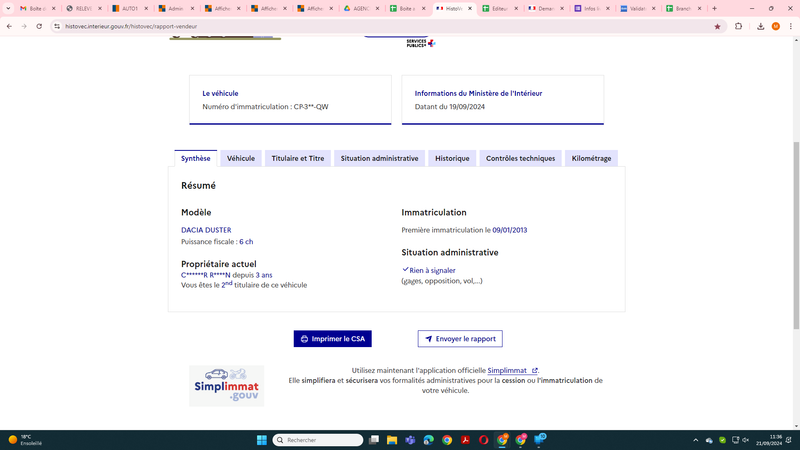Viewport: 800px width, 450px height.
Task: Show hidden system tray icons
Action: point(695,440)
